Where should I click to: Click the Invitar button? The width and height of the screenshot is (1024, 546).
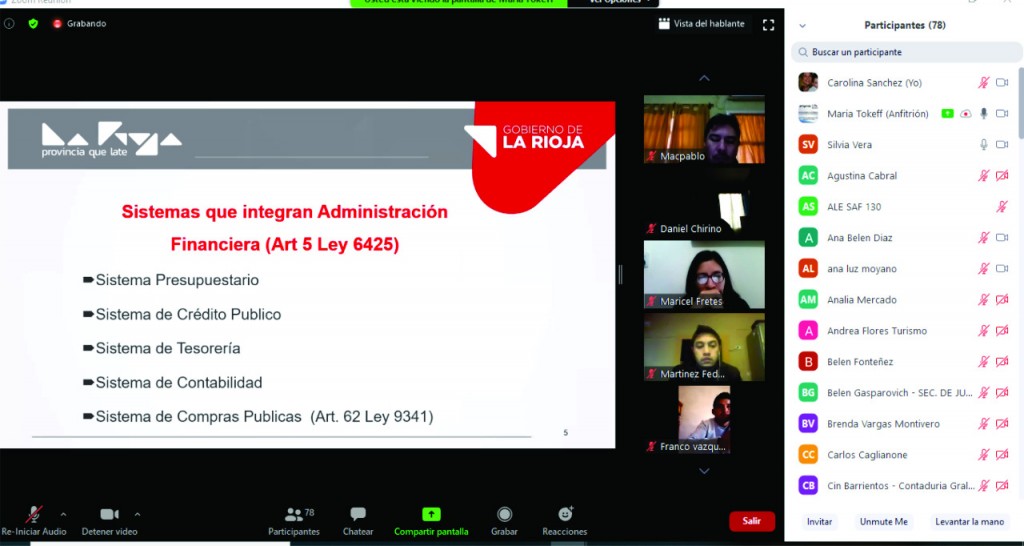point(819,522)
